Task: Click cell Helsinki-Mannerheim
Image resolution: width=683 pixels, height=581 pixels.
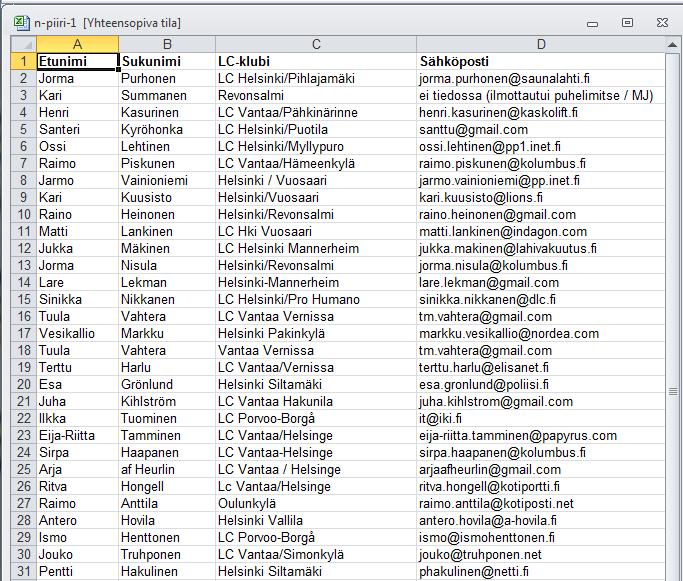Action: coord(316,282)
